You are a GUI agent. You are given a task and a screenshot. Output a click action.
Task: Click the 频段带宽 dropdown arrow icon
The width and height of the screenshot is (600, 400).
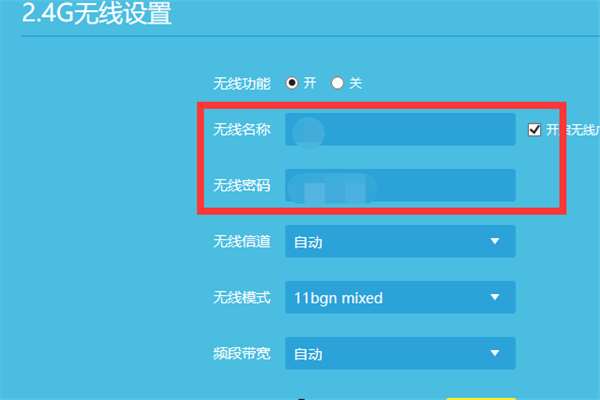(x=494, y=353)
